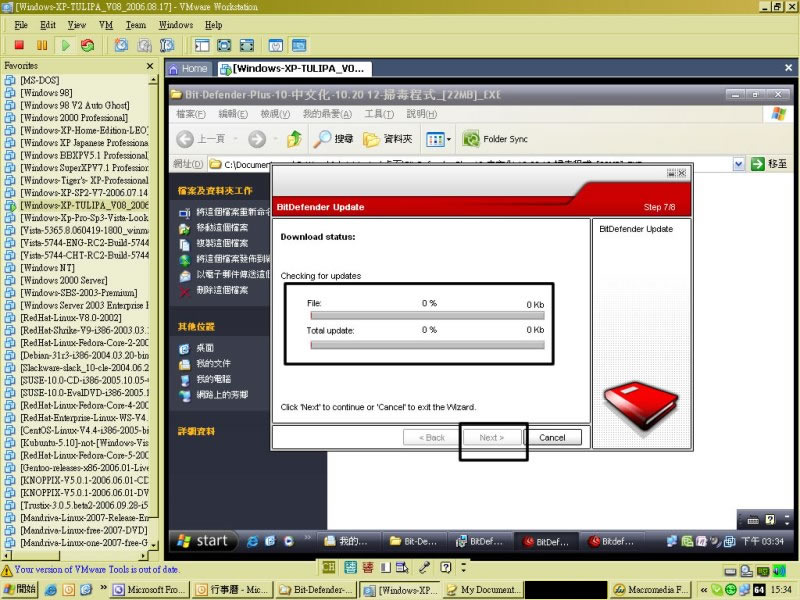Click the Bit-De folder taskbar button in guest
Screen dimensions: 800x600
pyautogui.click(x=414, y=541)
